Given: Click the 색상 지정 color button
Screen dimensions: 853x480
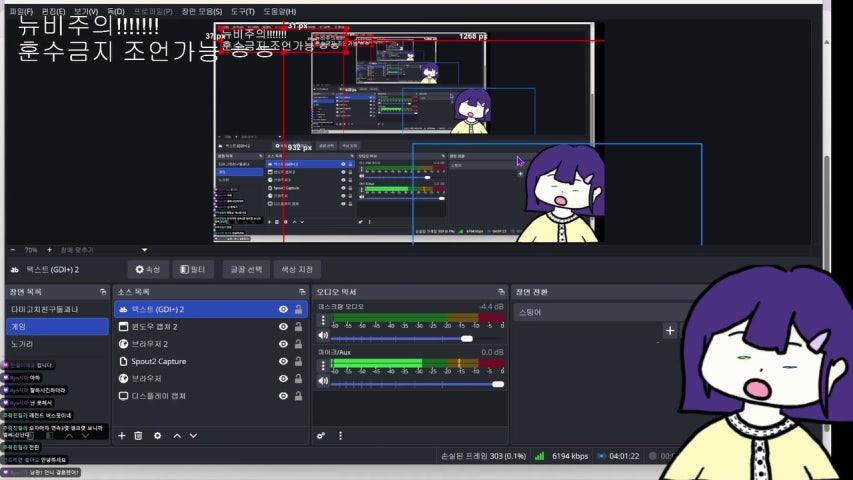Looking at the screenshot, I should [x=297, y=269].
